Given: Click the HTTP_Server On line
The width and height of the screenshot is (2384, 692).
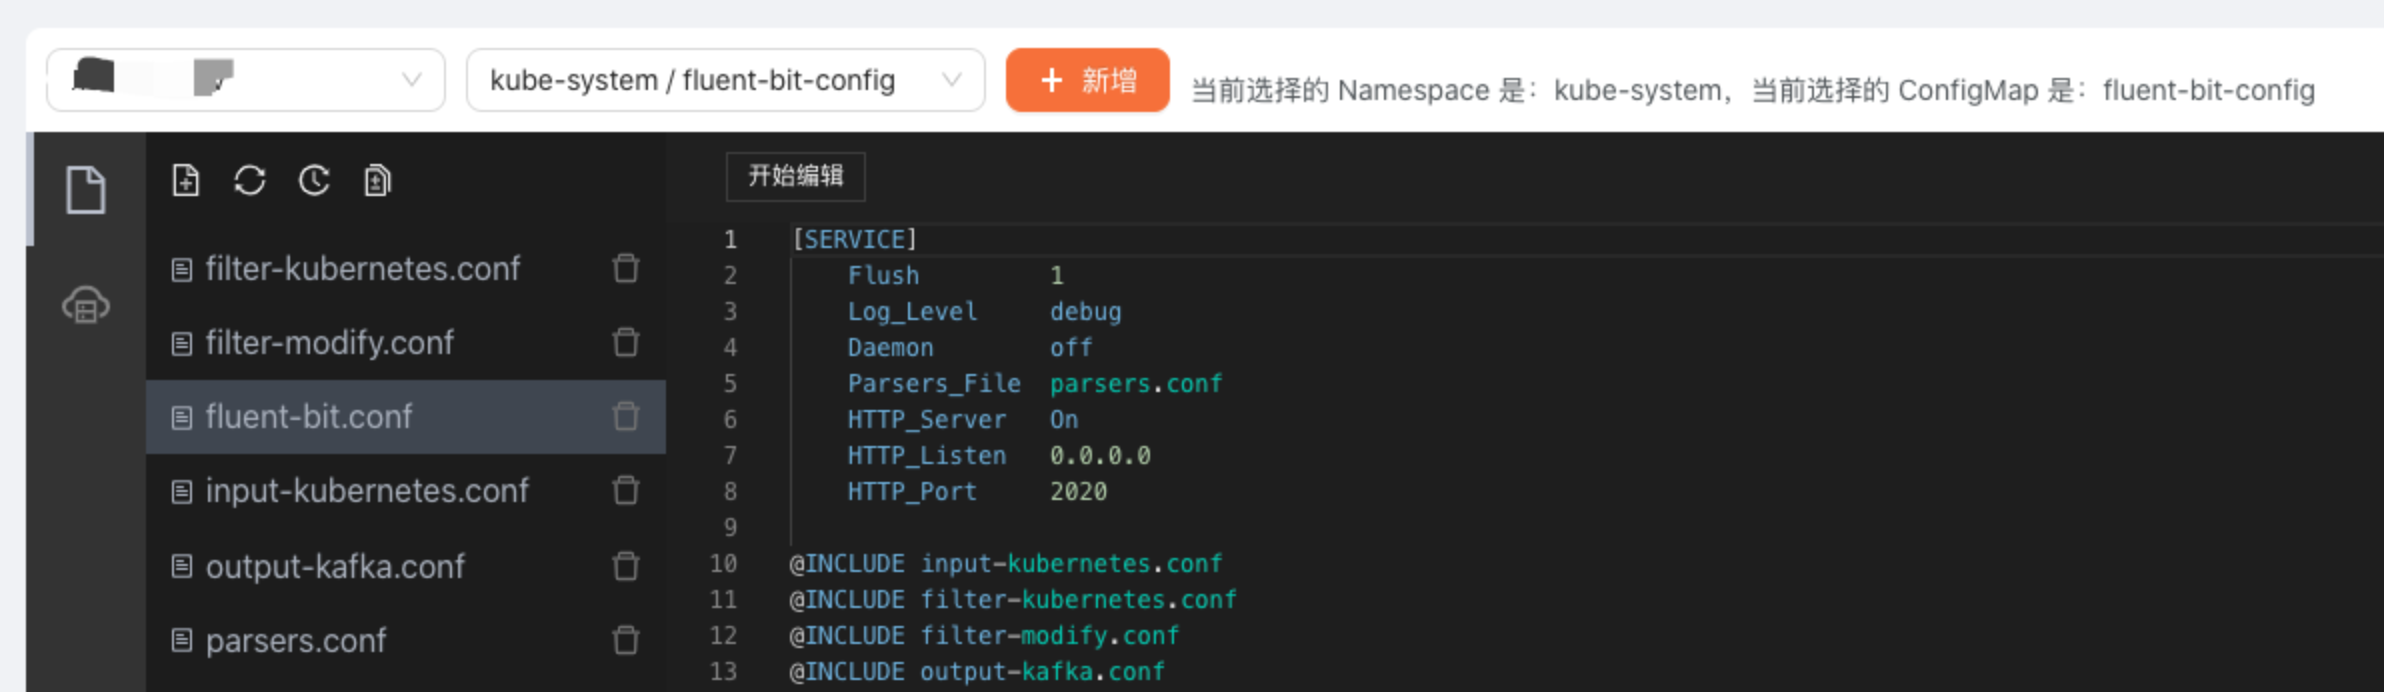Looking at the screenshot, I should 963,419.
